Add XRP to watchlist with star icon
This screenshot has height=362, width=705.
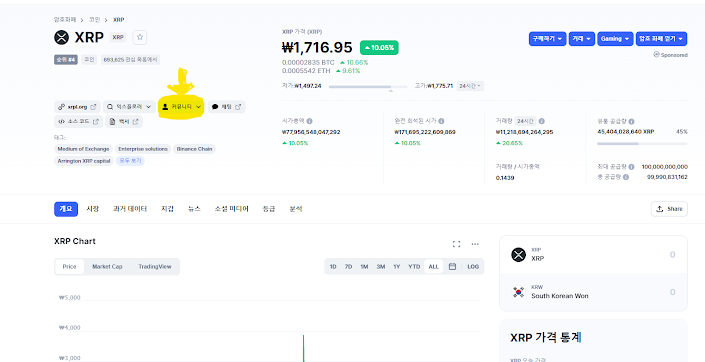coord(140,37)
